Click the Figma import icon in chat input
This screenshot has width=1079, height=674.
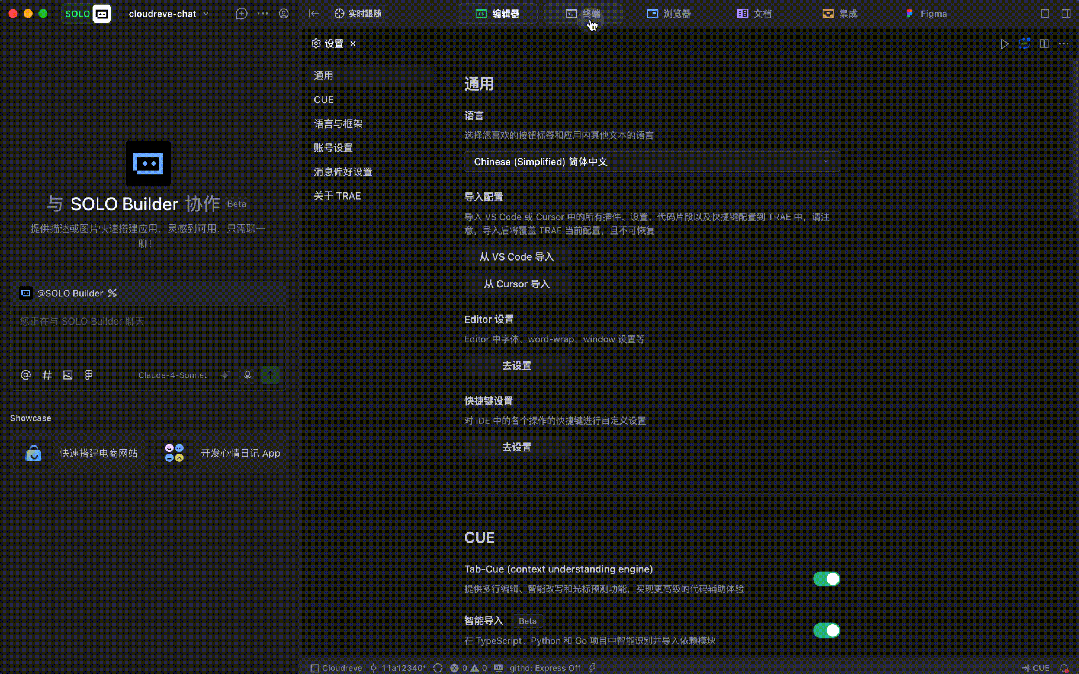[x=88, y=375]
